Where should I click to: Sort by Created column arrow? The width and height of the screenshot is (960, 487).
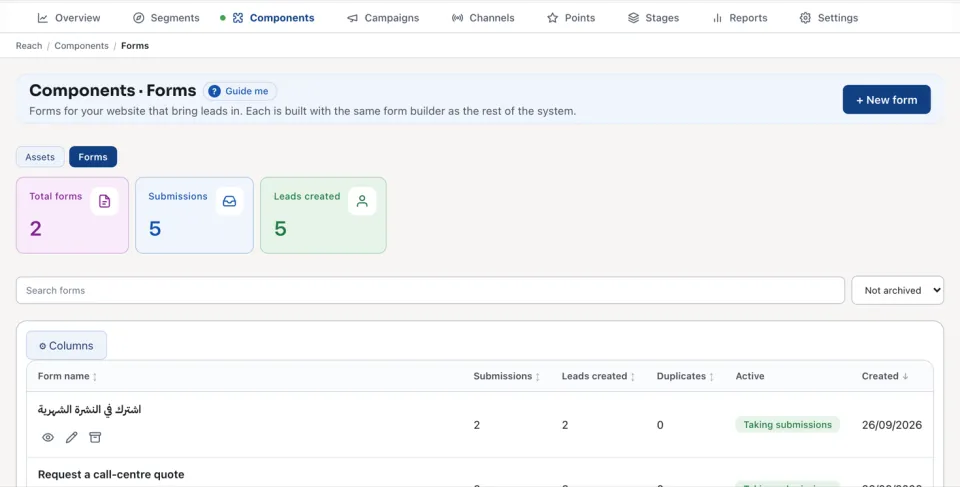[906, 376]
